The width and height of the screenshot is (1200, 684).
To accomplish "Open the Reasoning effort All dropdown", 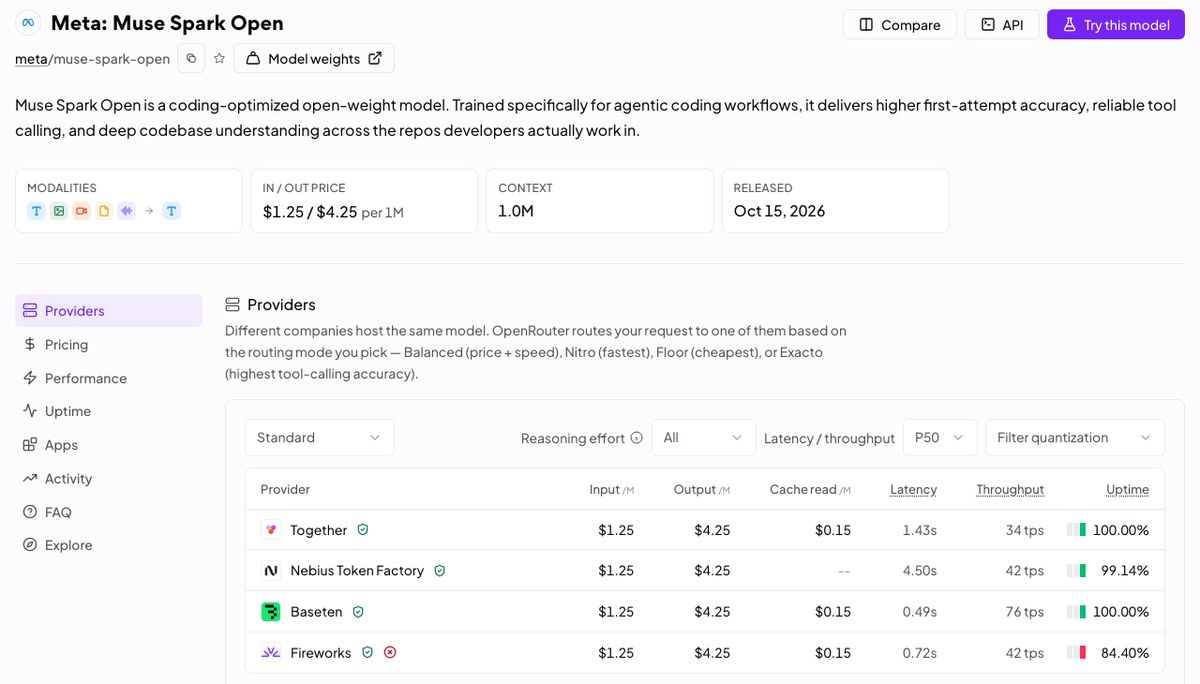I will [704, 437].
